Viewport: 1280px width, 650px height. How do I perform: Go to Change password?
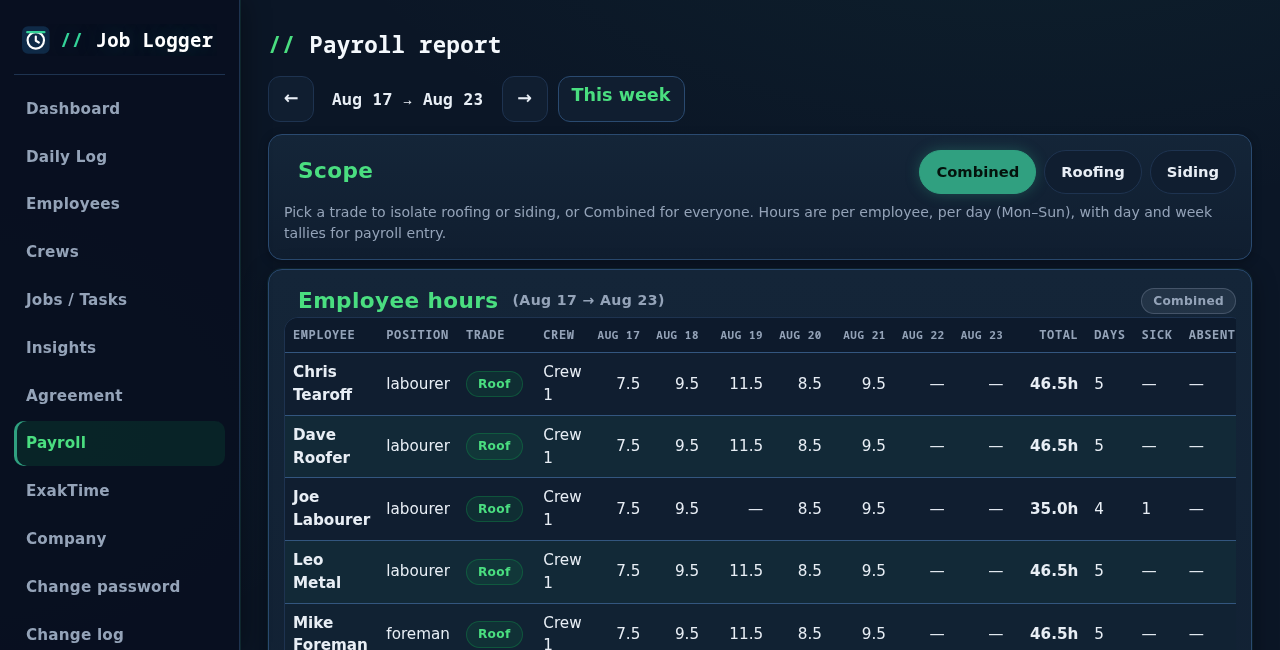click(119, 587)
